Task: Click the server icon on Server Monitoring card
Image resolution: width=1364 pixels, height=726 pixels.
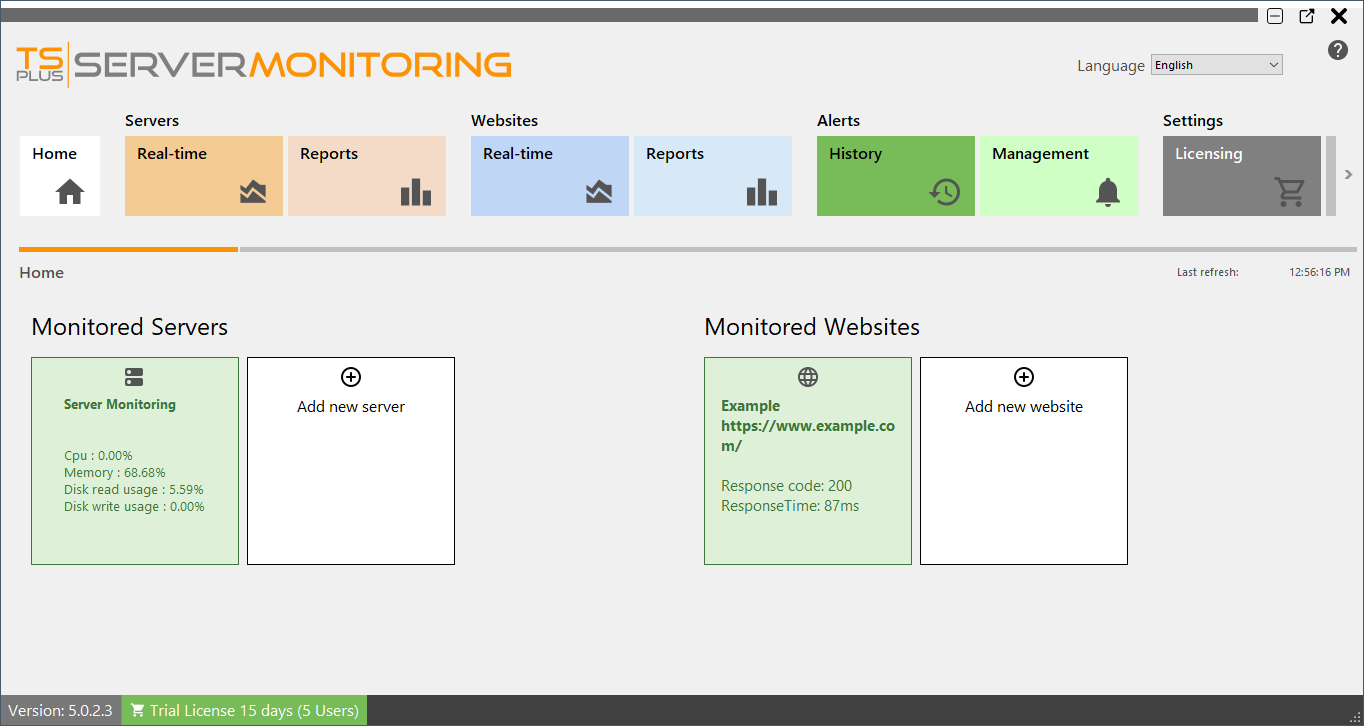Action: pyautogui.click(x=134, y=377)
